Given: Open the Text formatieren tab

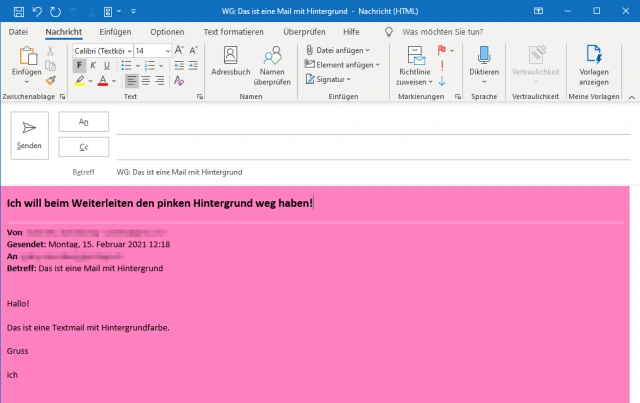Looking at the screenshot, I should tap(233, 32).
